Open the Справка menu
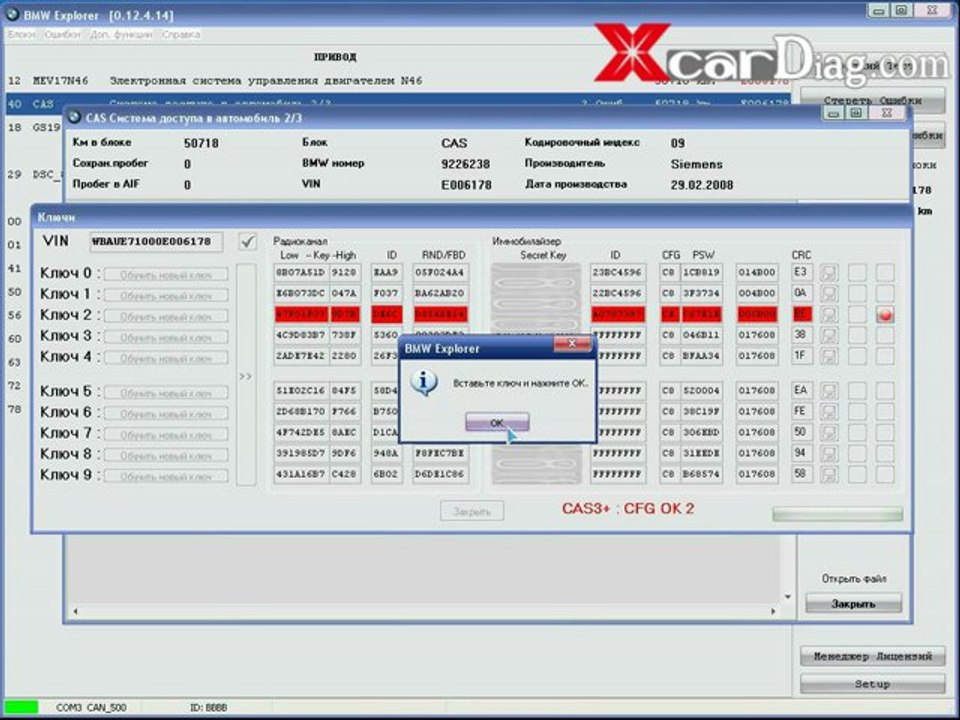The image size is (960, 720). 181,35
